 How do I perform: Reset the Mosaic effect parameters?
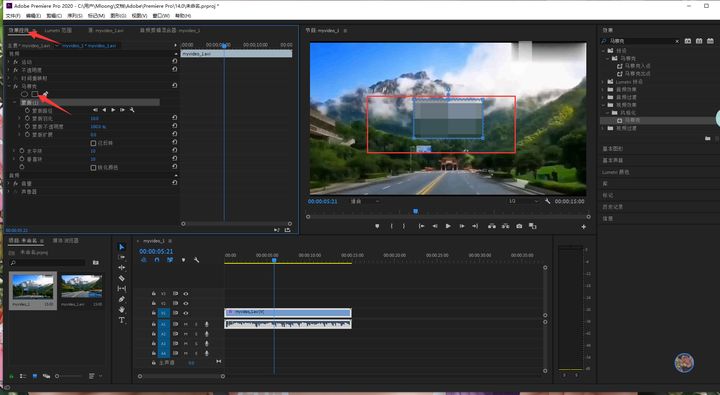[174, 85]
